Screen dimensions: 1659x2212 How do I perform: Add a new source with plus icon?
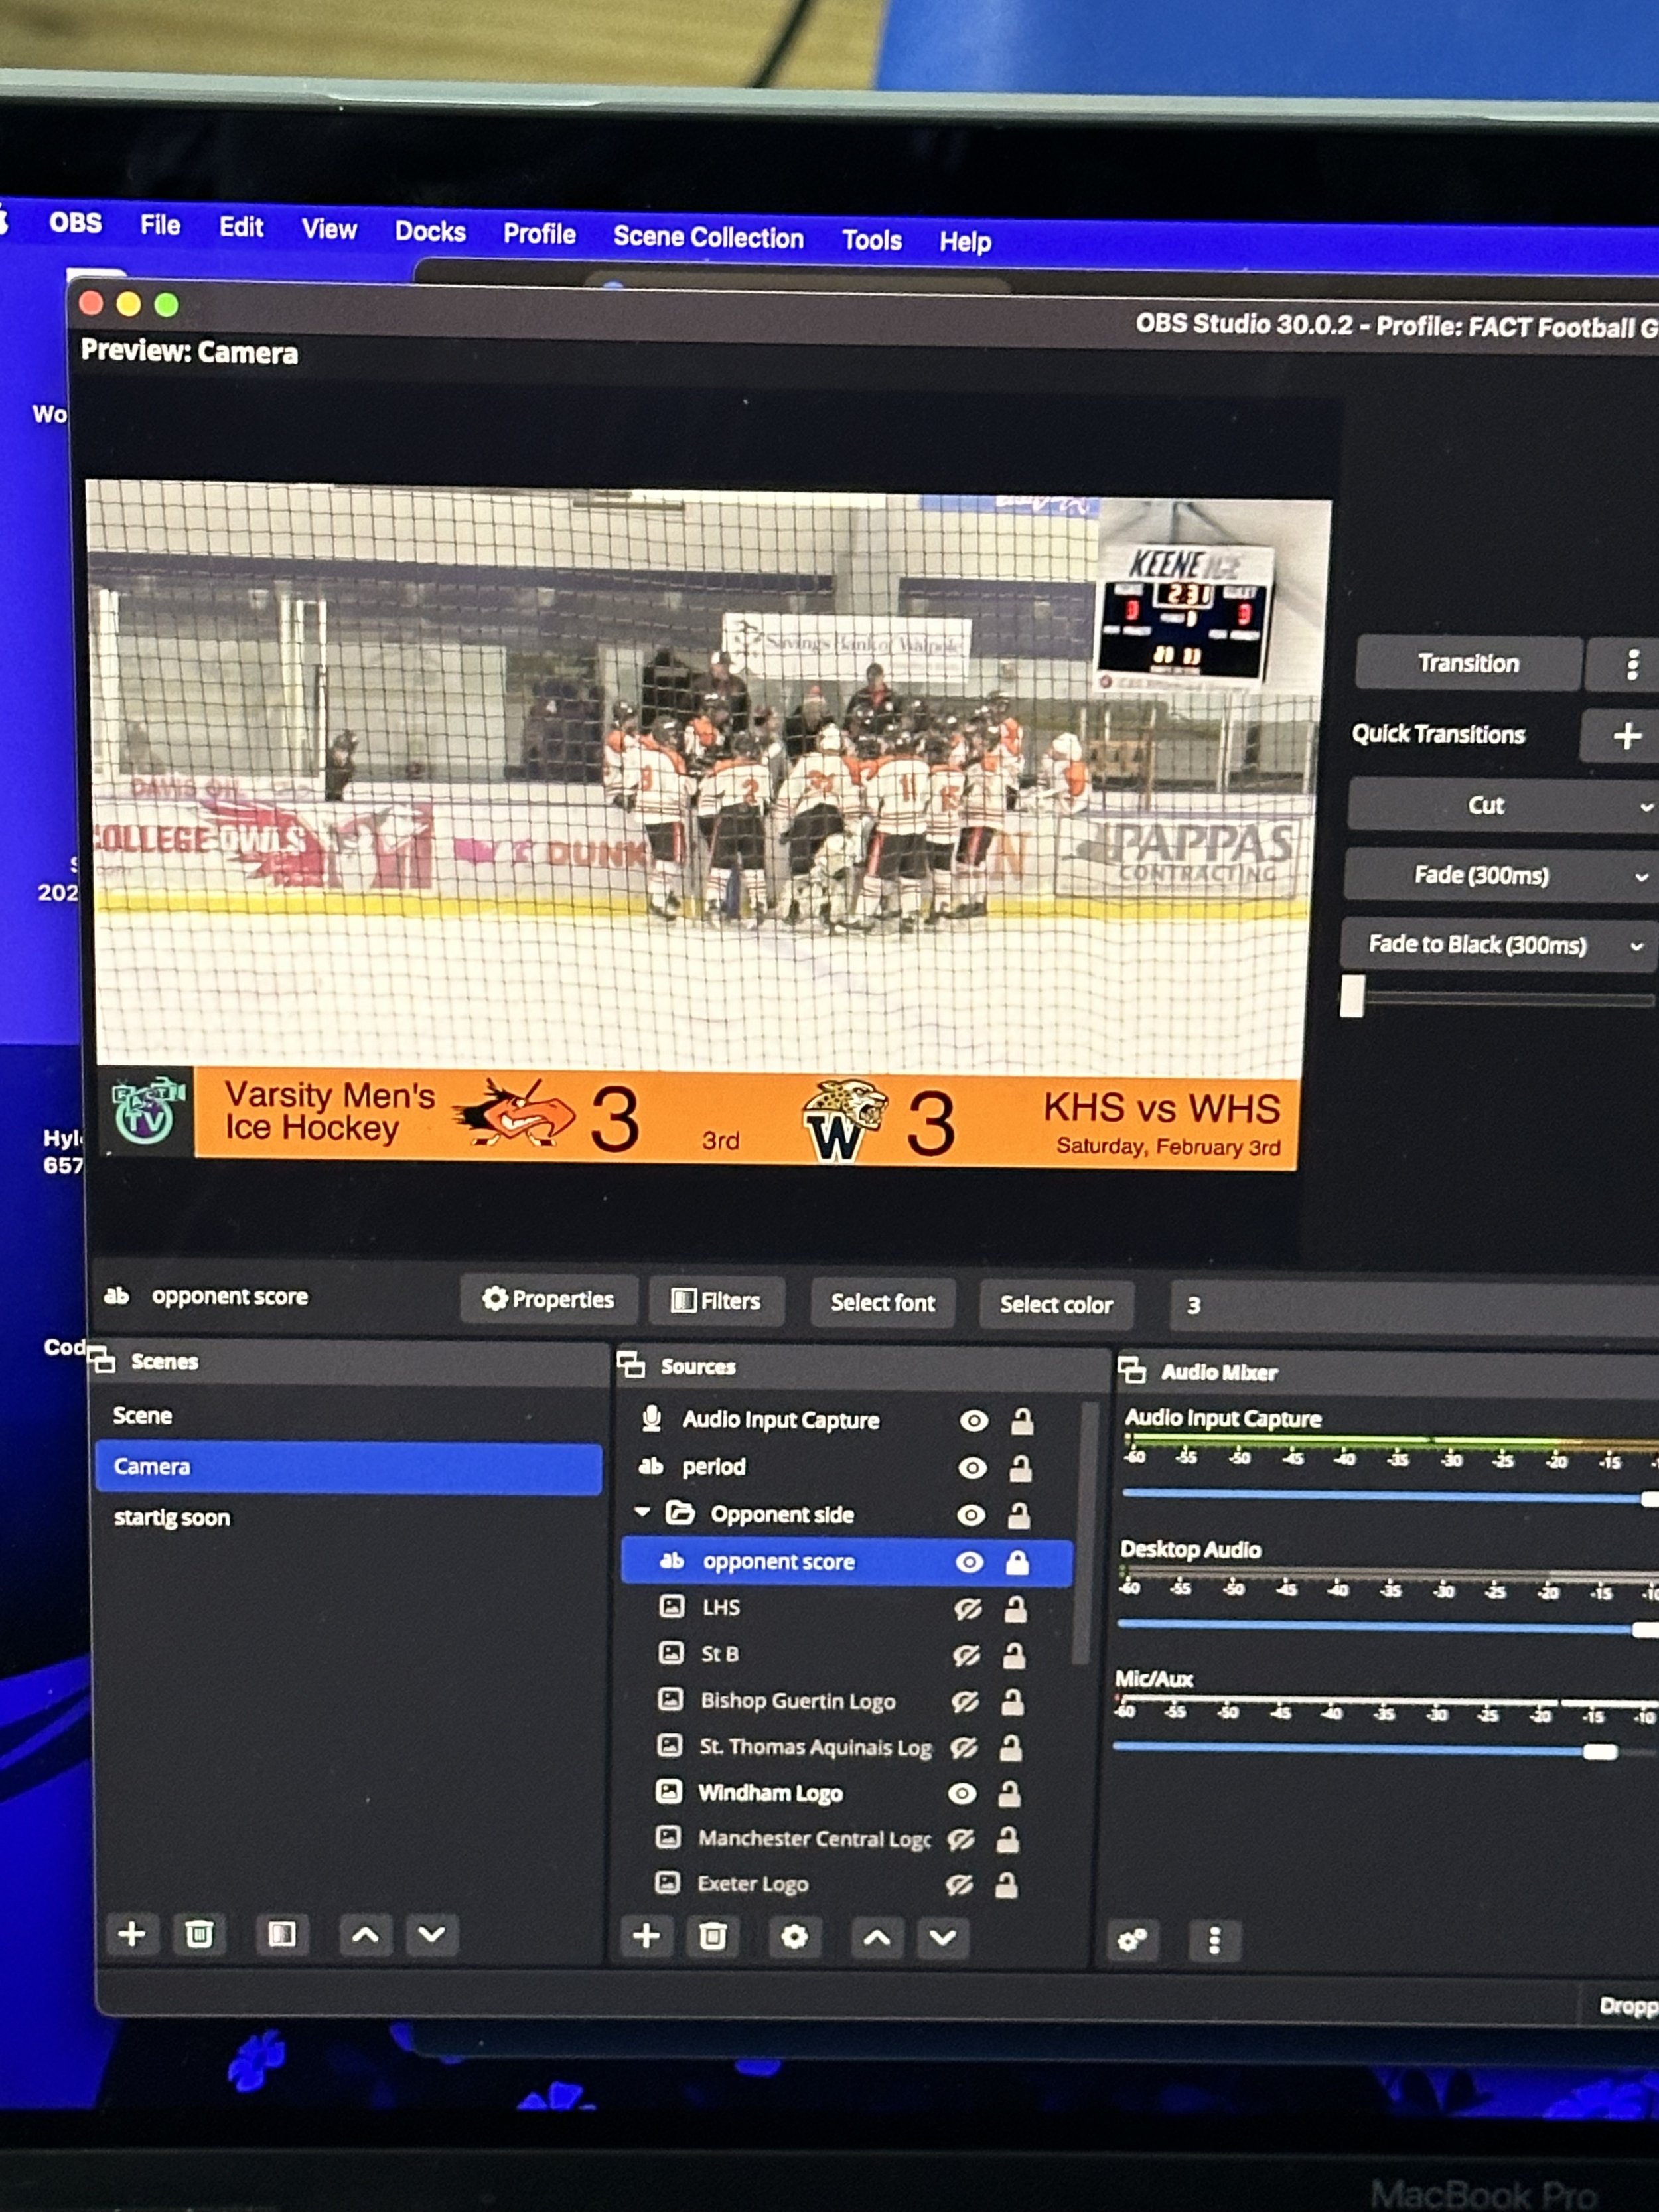pyautogui.click(x=646, y=1936)
